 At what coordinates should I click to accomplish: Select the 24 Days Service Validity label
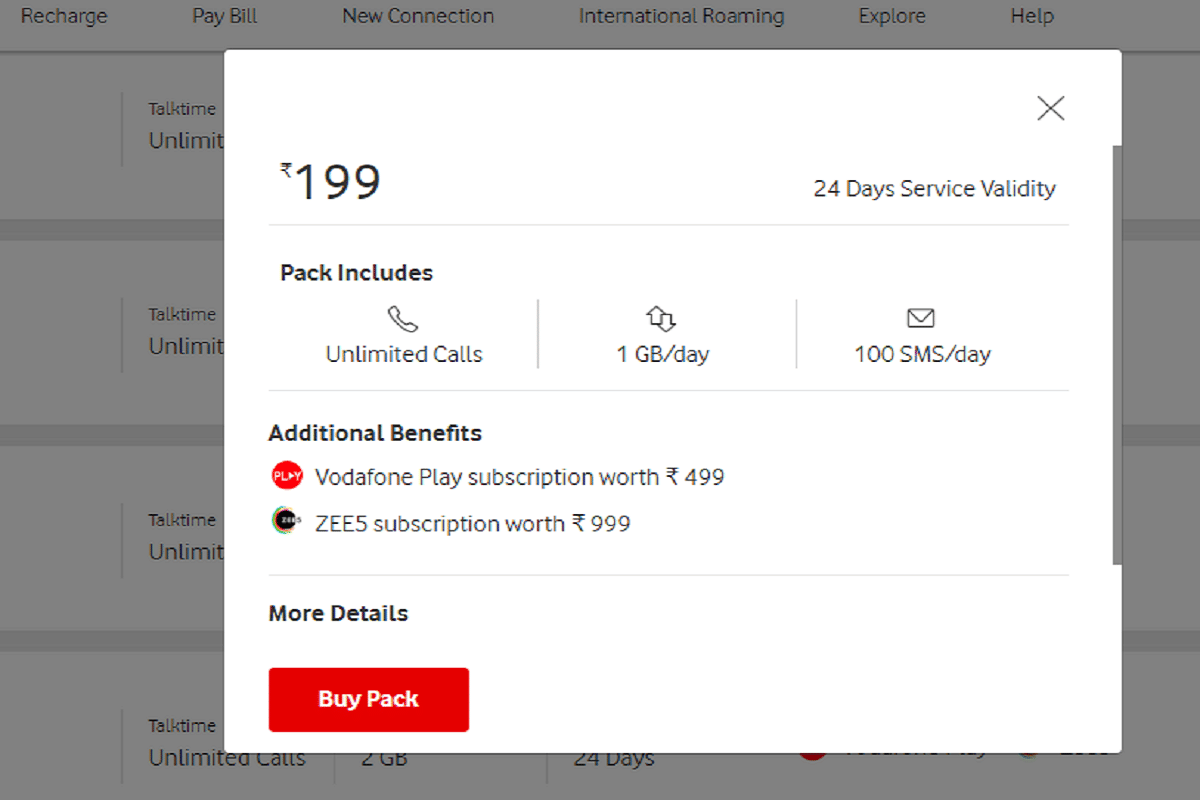click(934, 188)
